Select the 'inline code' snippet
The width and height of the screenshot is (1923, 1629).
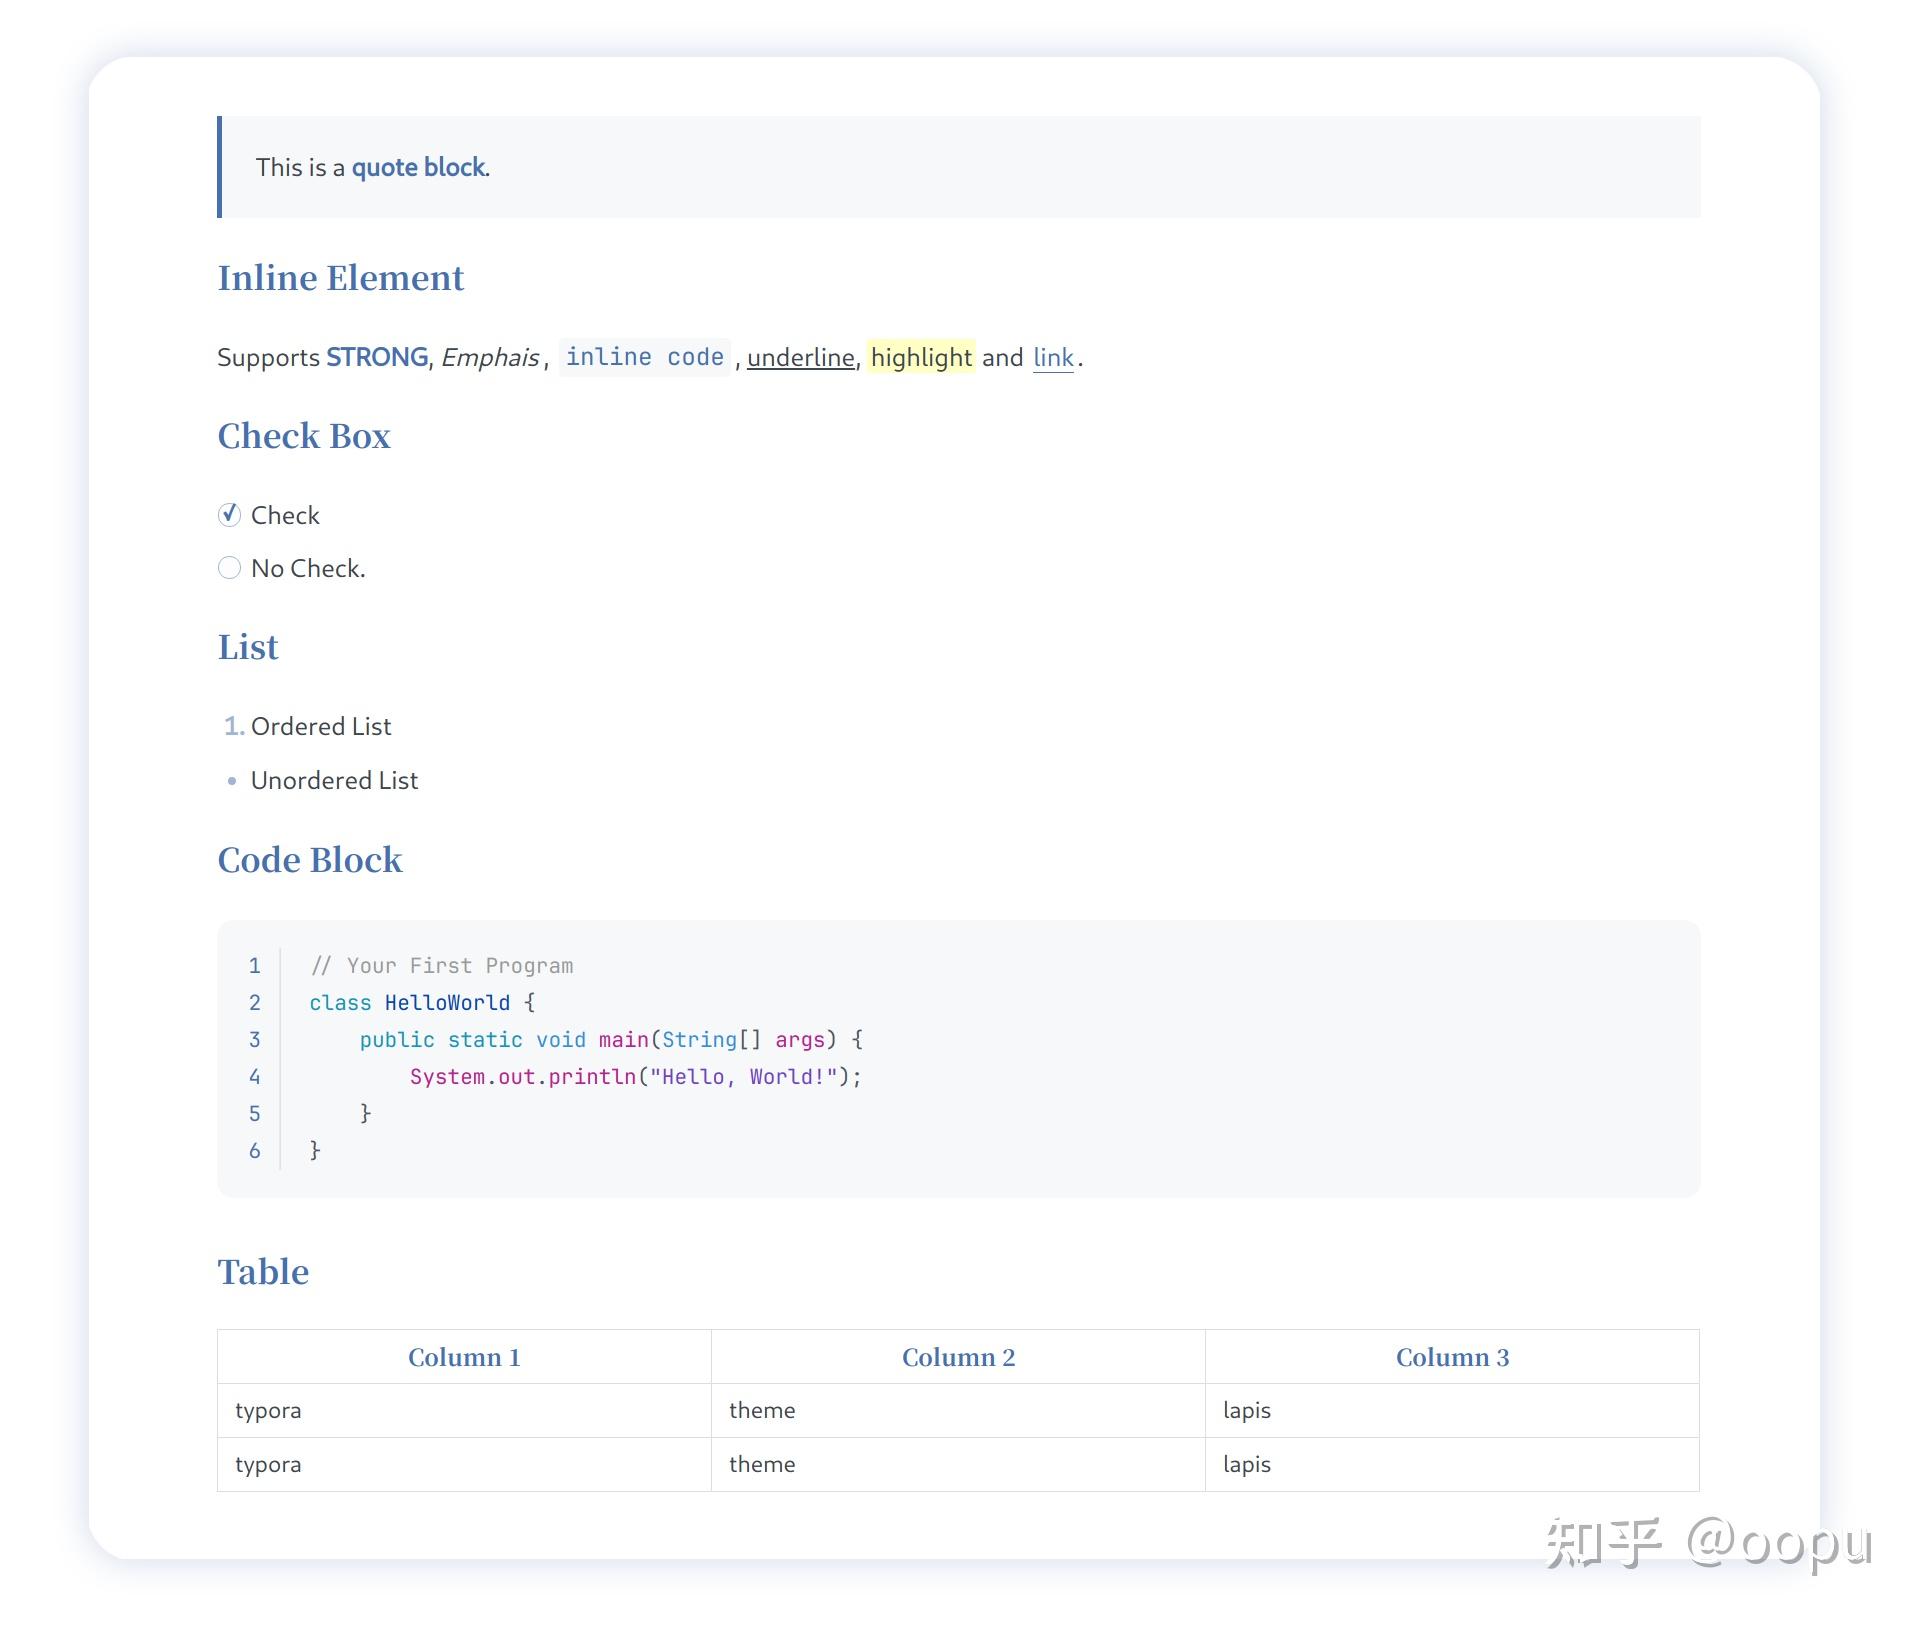click(x=644, y=357)
